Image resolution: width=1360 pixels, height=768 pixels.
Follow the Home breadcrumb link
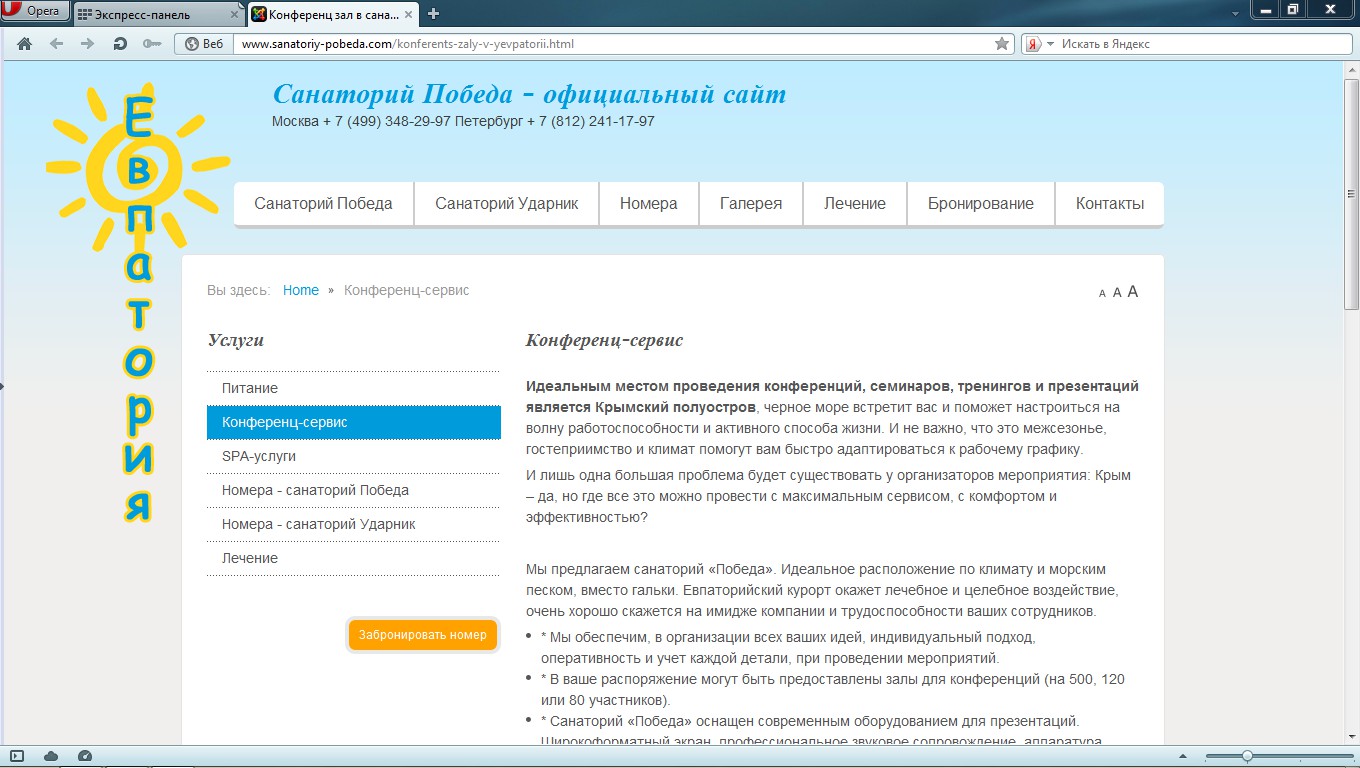tap(301, 290)
